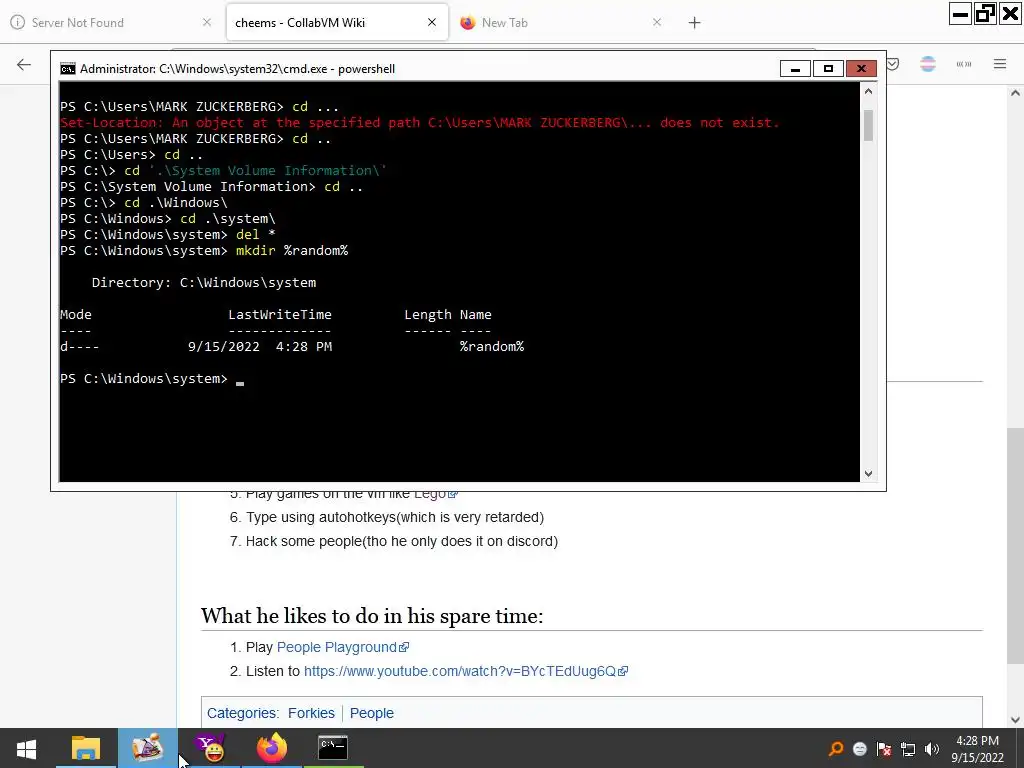Viewport: 1024px width, 768px height.
Task: Open the youtube.com watch link
Action: click(x=466, y=671)
